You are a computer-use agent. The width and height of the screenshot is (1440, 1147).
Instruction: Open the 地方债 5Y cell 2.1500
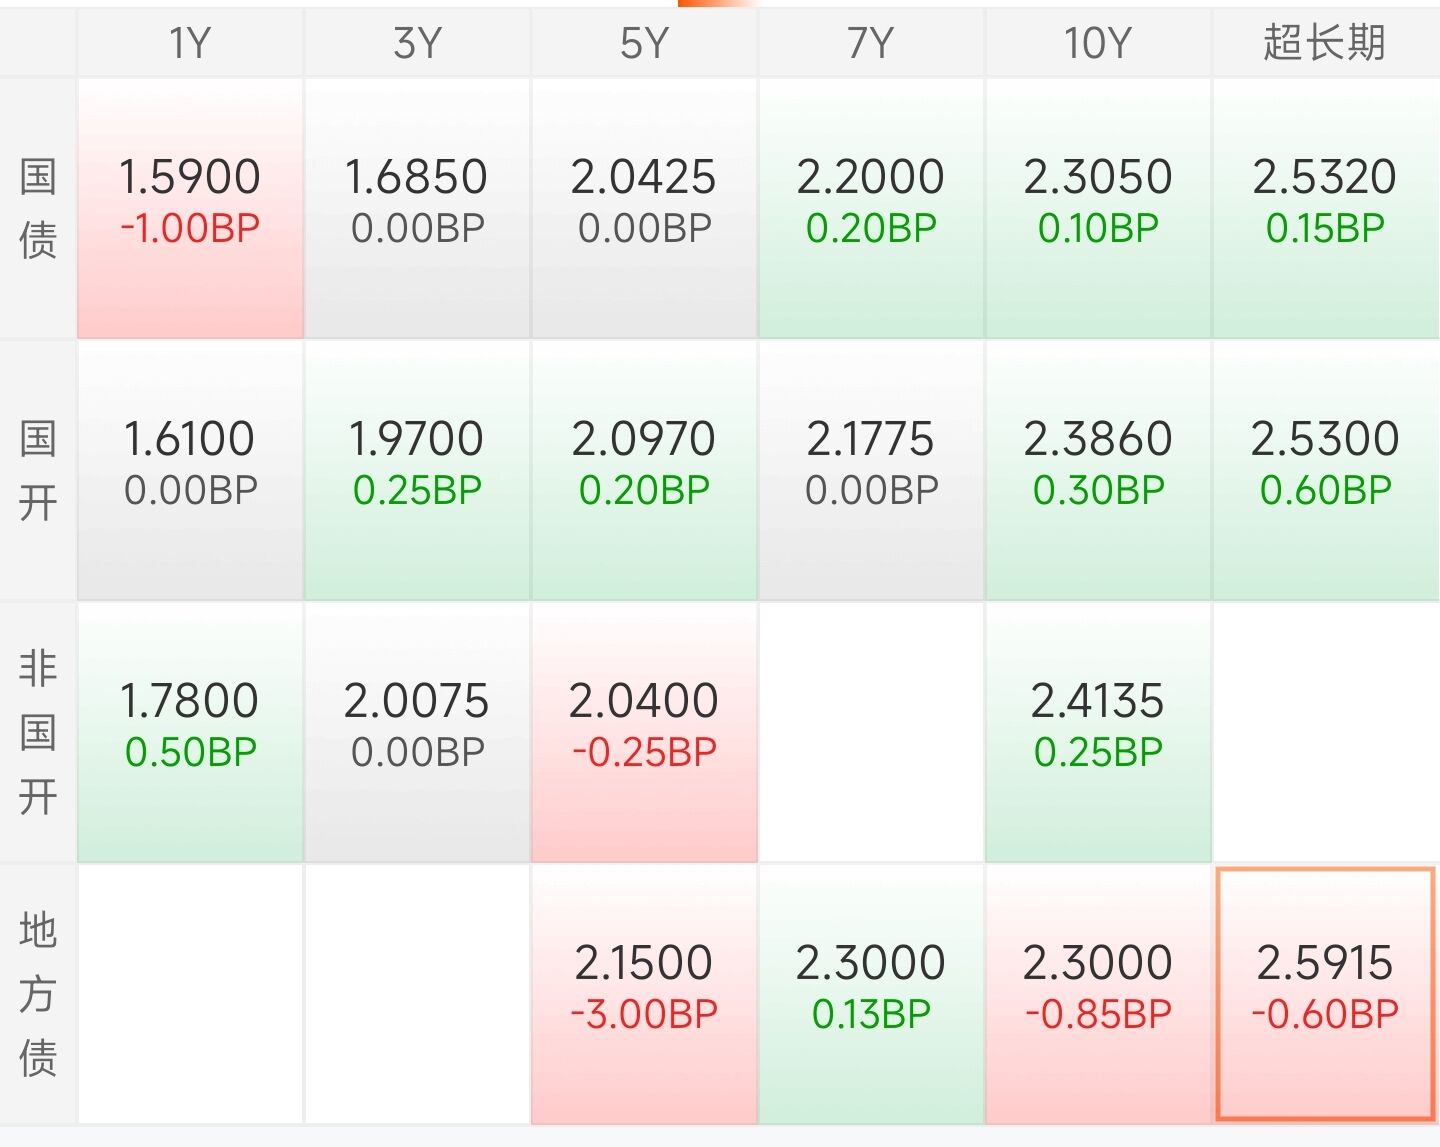click(x=644, y=994)
